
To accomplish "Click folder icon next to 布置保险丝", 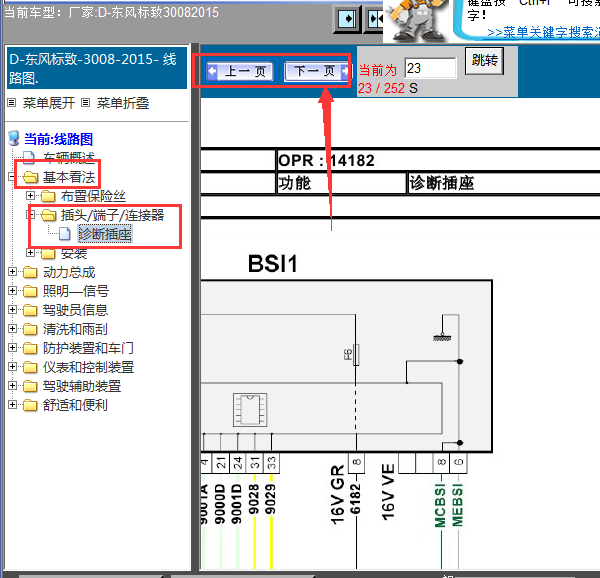I will (48, 196).
